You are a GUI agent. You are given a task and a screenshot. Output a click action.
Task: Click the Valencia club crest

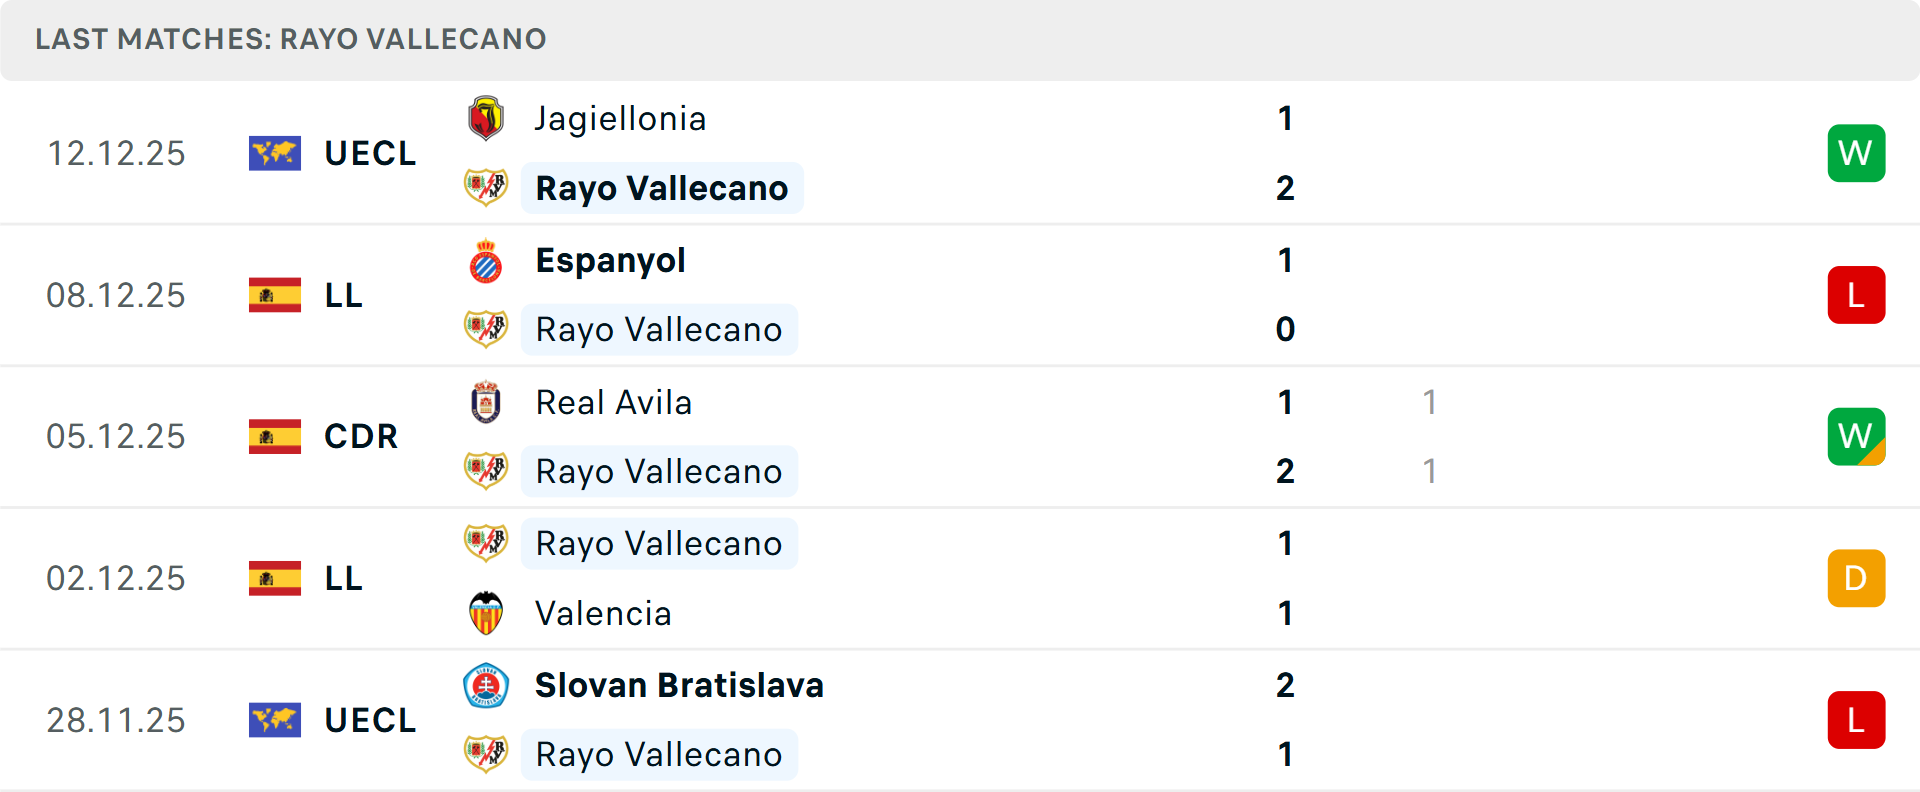[486, 613]
